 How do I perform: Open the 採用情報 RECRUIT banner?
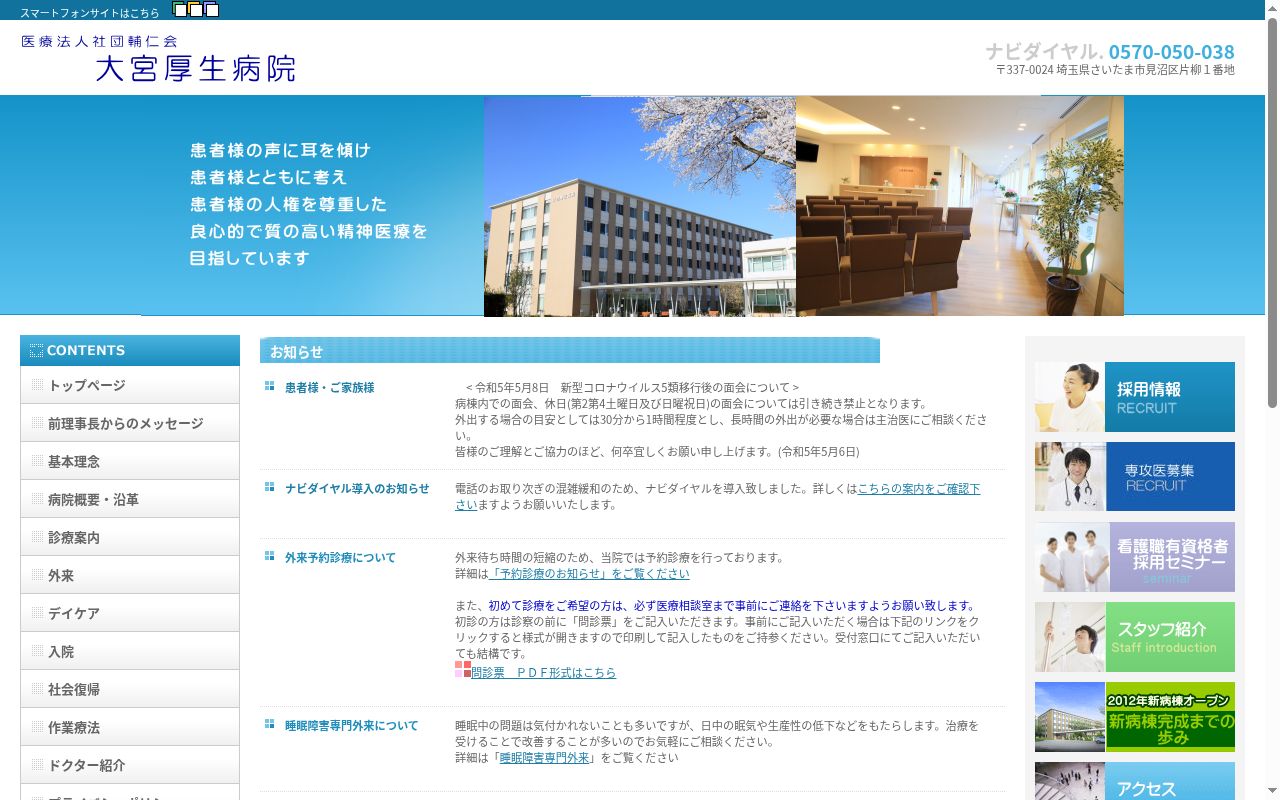point(1135,397)
